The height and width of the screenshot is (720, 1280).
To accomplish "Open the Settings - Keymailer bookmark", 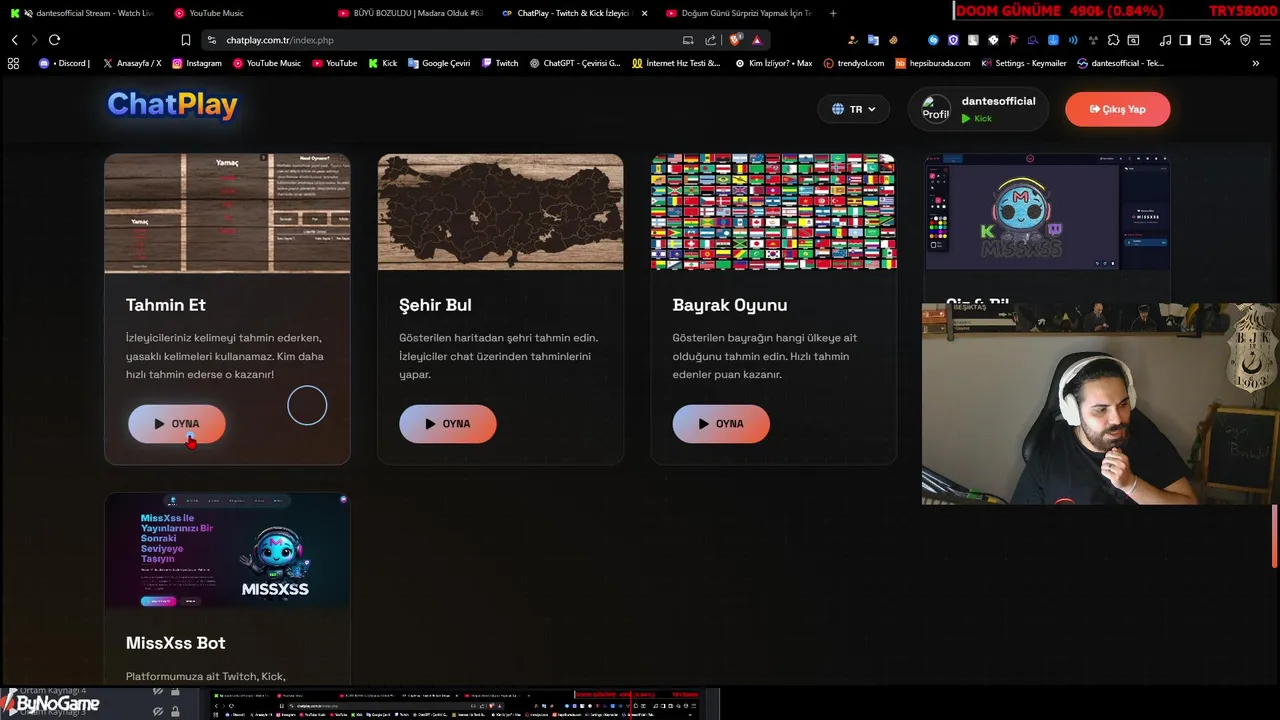I will coord(1024,63).
